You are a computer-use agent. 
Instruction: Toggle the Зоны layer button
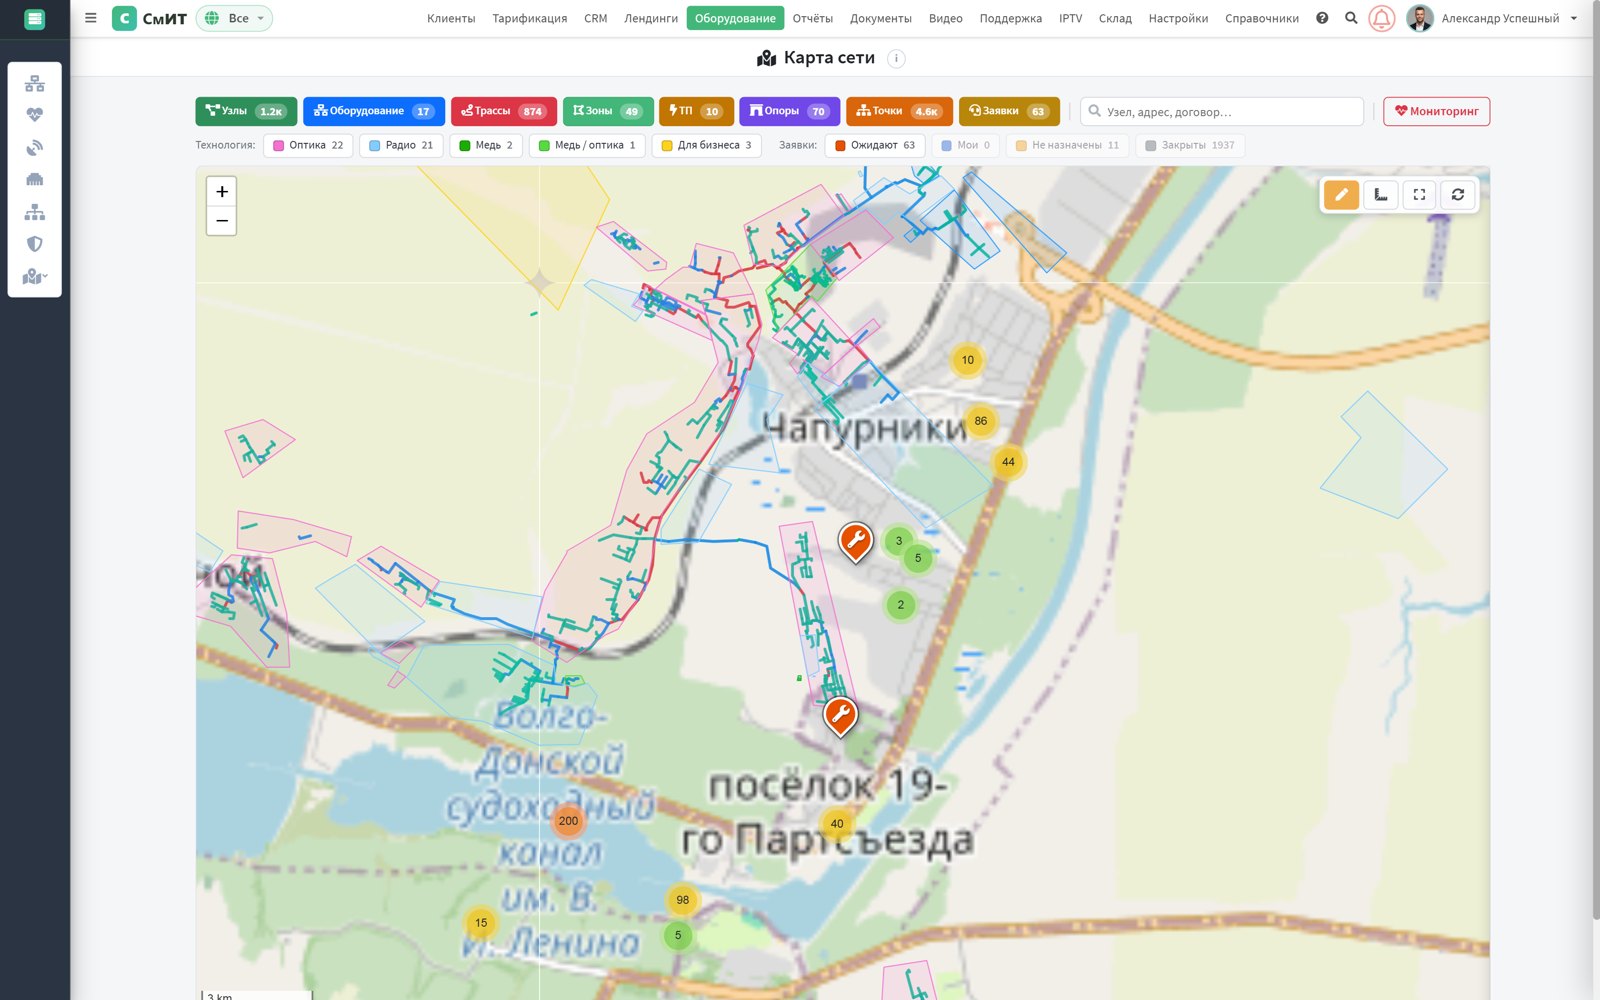[608, 111]
